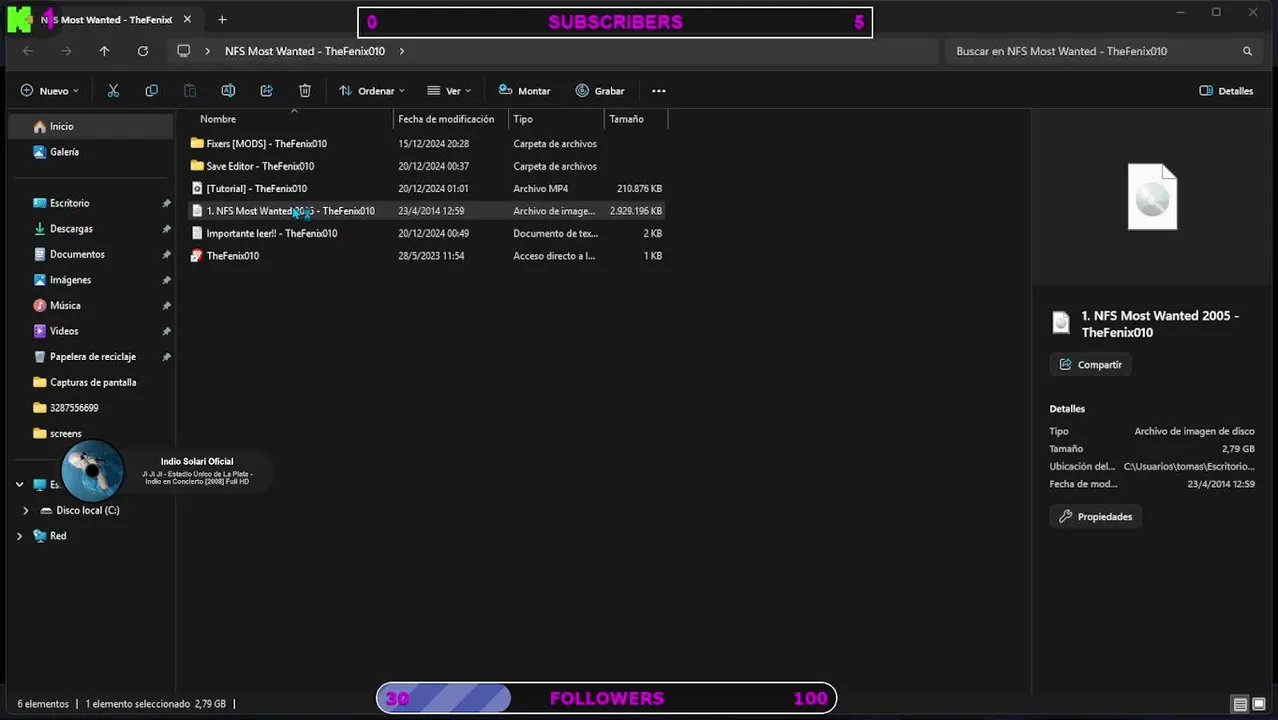The width and height of the screenshot is (1278, 720).
Task: Click NFS Most Wanted path in address bar
Action: 305,51
